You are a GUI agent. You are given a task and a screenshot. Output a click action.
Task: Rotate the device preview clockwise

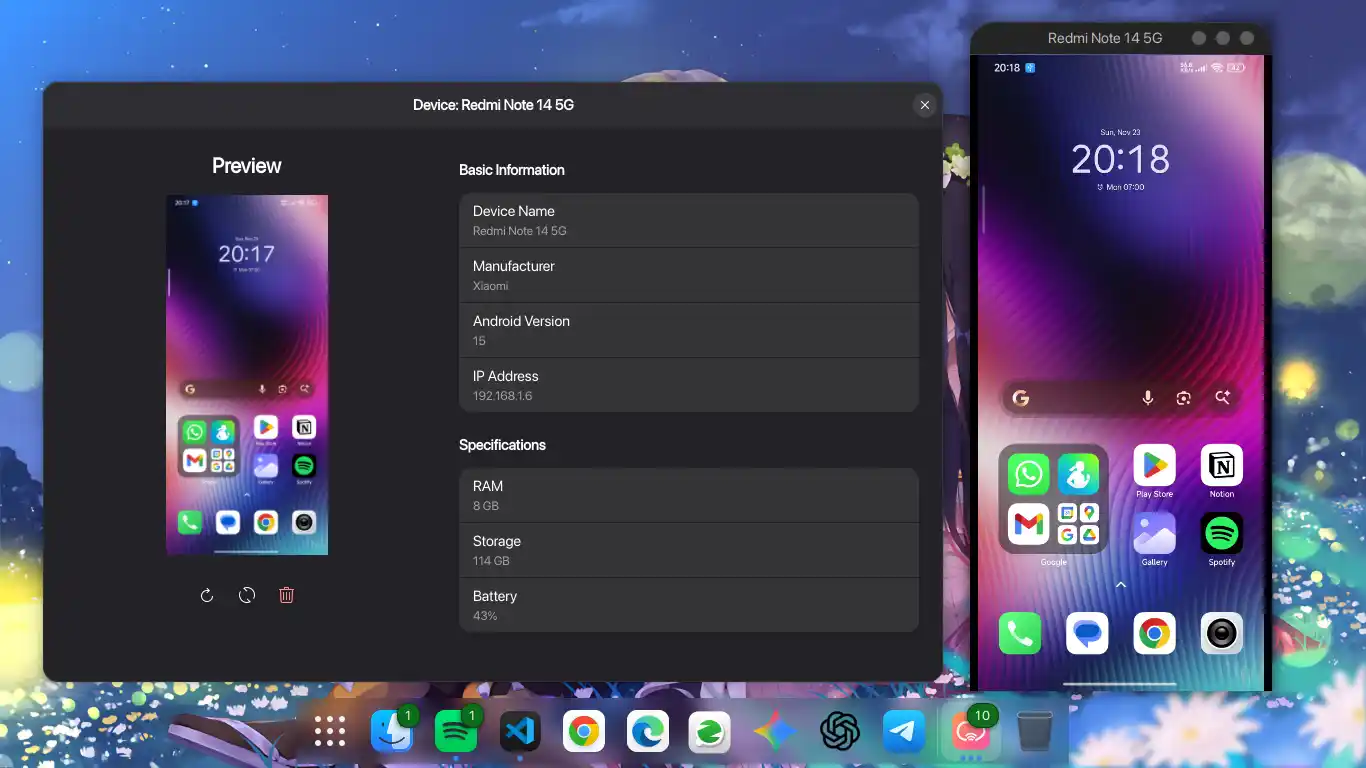206,594
